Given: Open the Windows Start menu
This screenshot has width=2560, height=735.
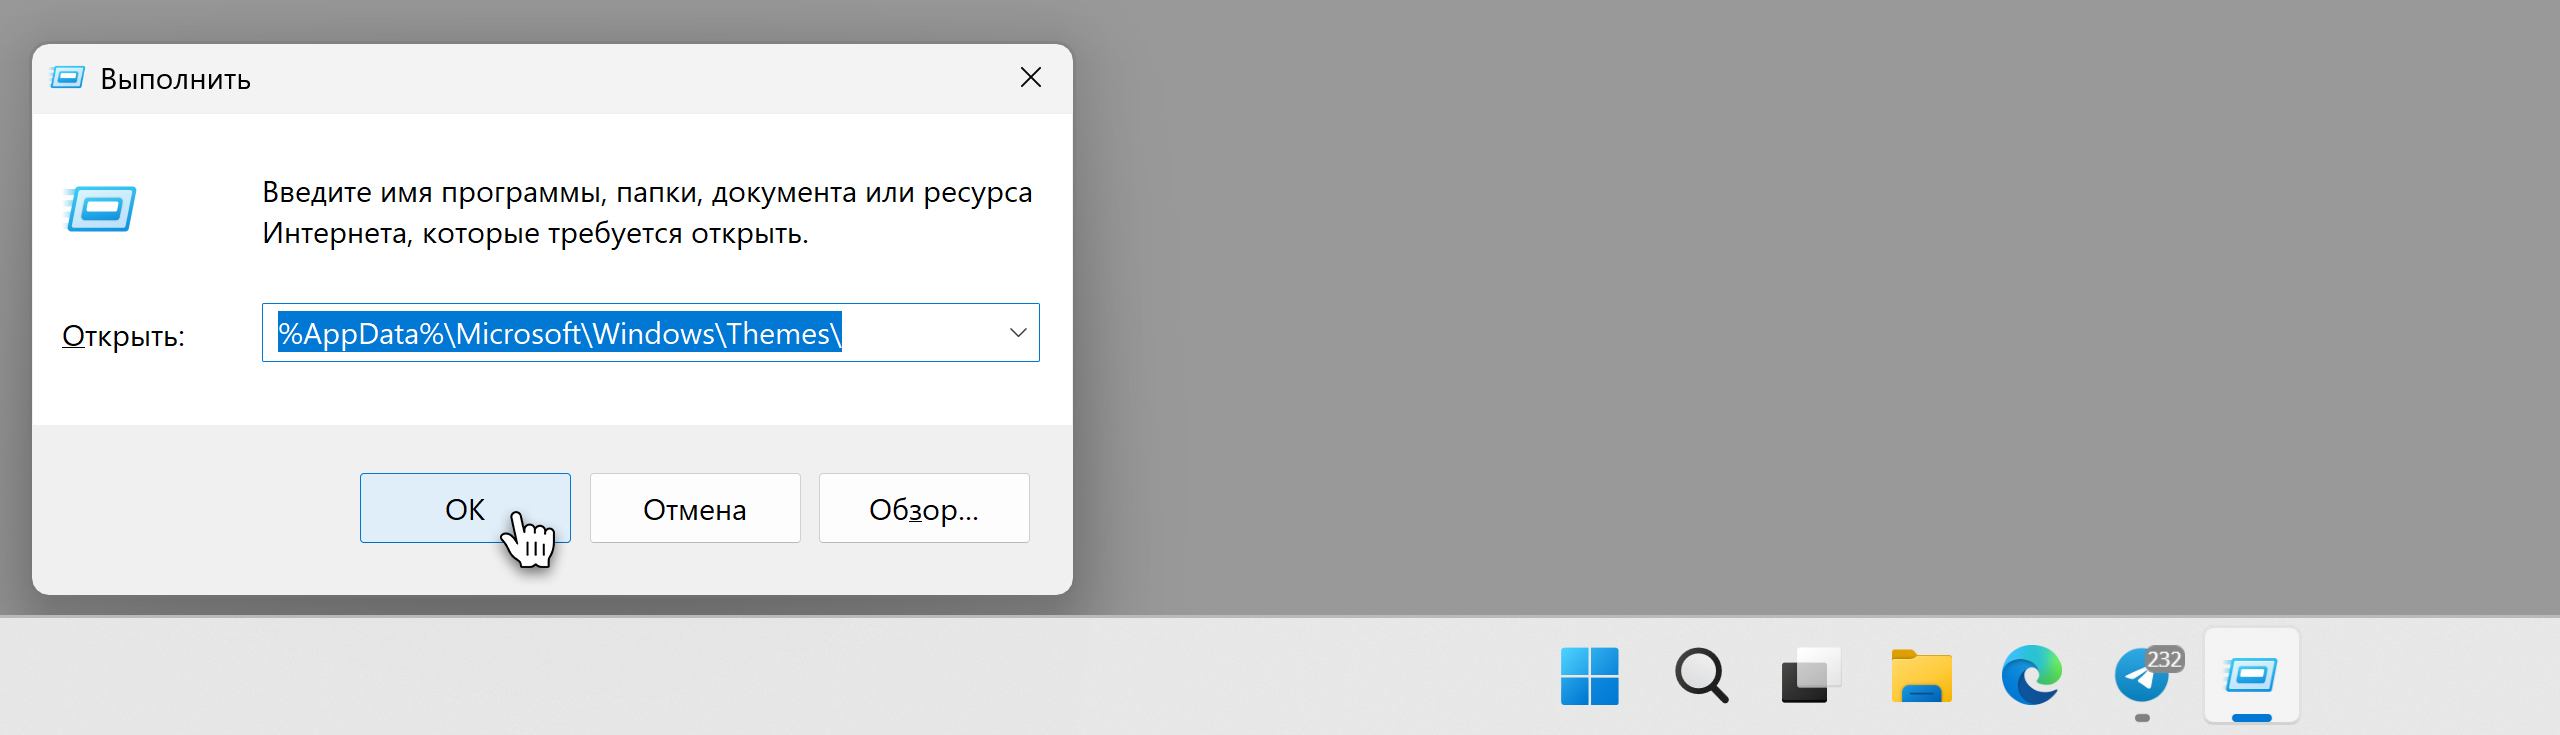Looking at the screenshot, I should point(1589,676).
